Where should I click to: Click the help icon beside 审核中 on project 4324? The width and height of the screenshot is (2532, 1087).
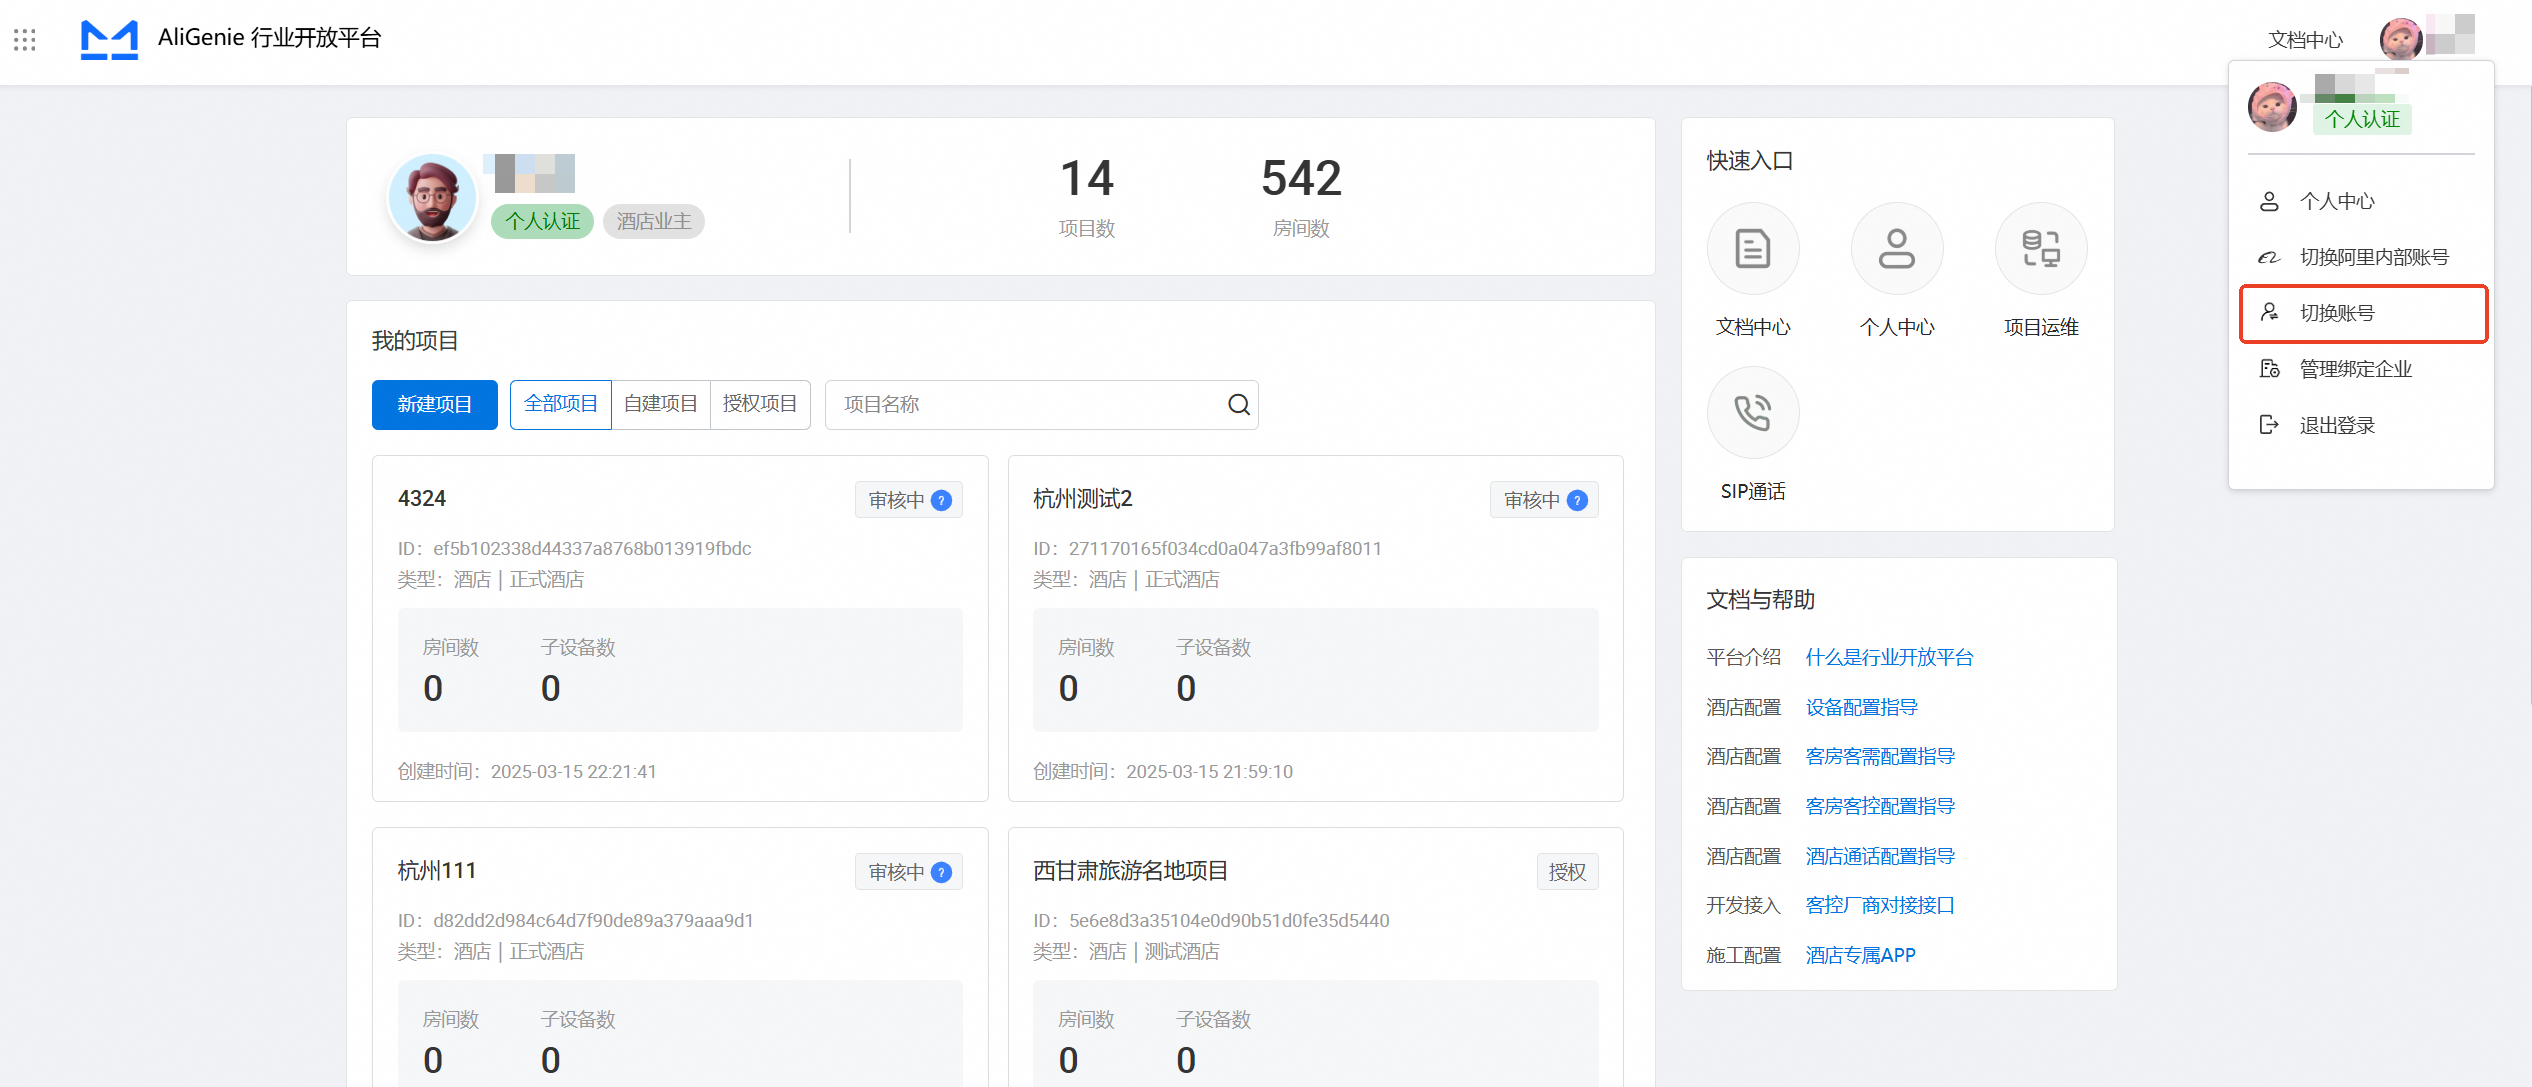point(941,500)
